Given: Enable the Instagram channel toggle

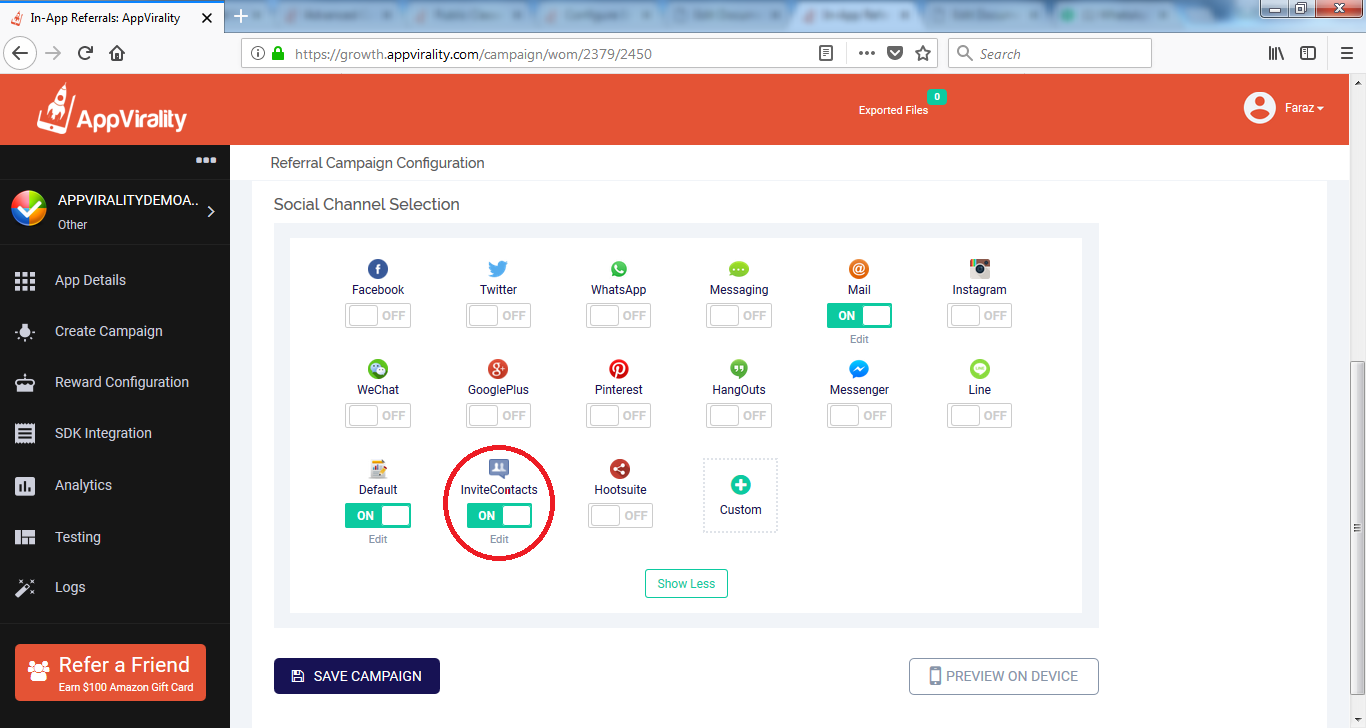Looking at the screenshot, I should 979,316.
